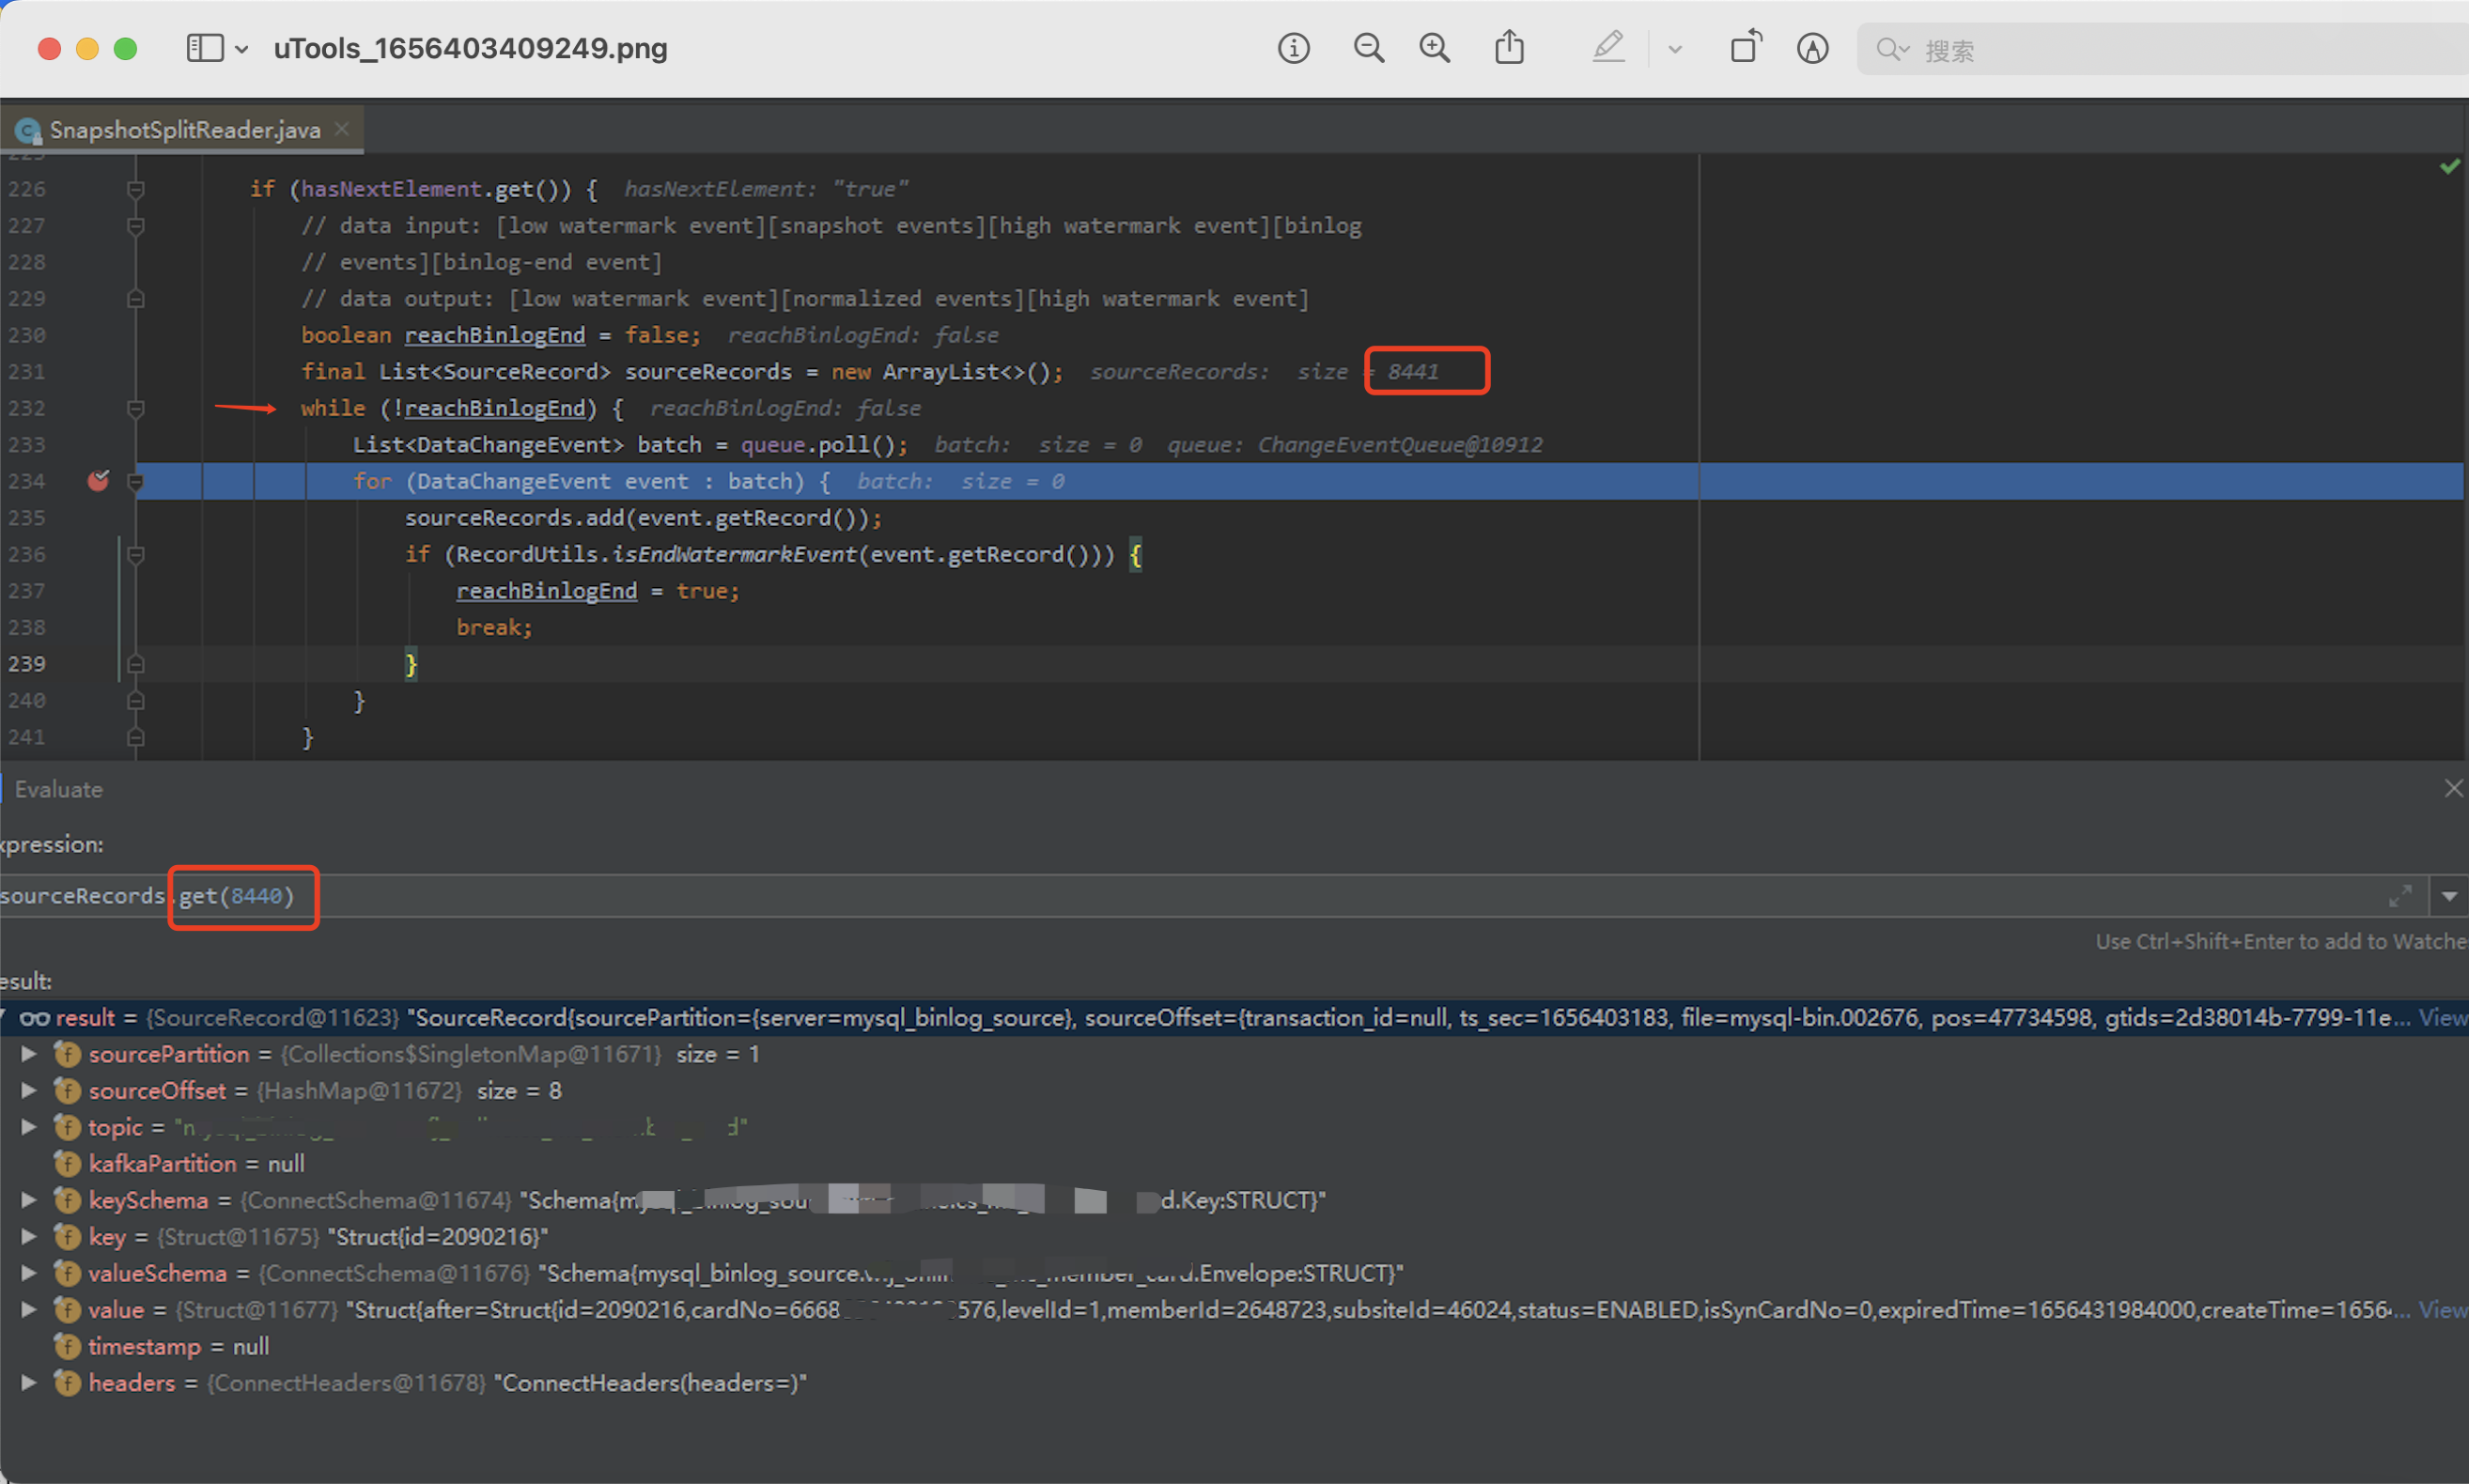Click the value field icon
2469x1484 pixels.
(x=67, y=1310)
